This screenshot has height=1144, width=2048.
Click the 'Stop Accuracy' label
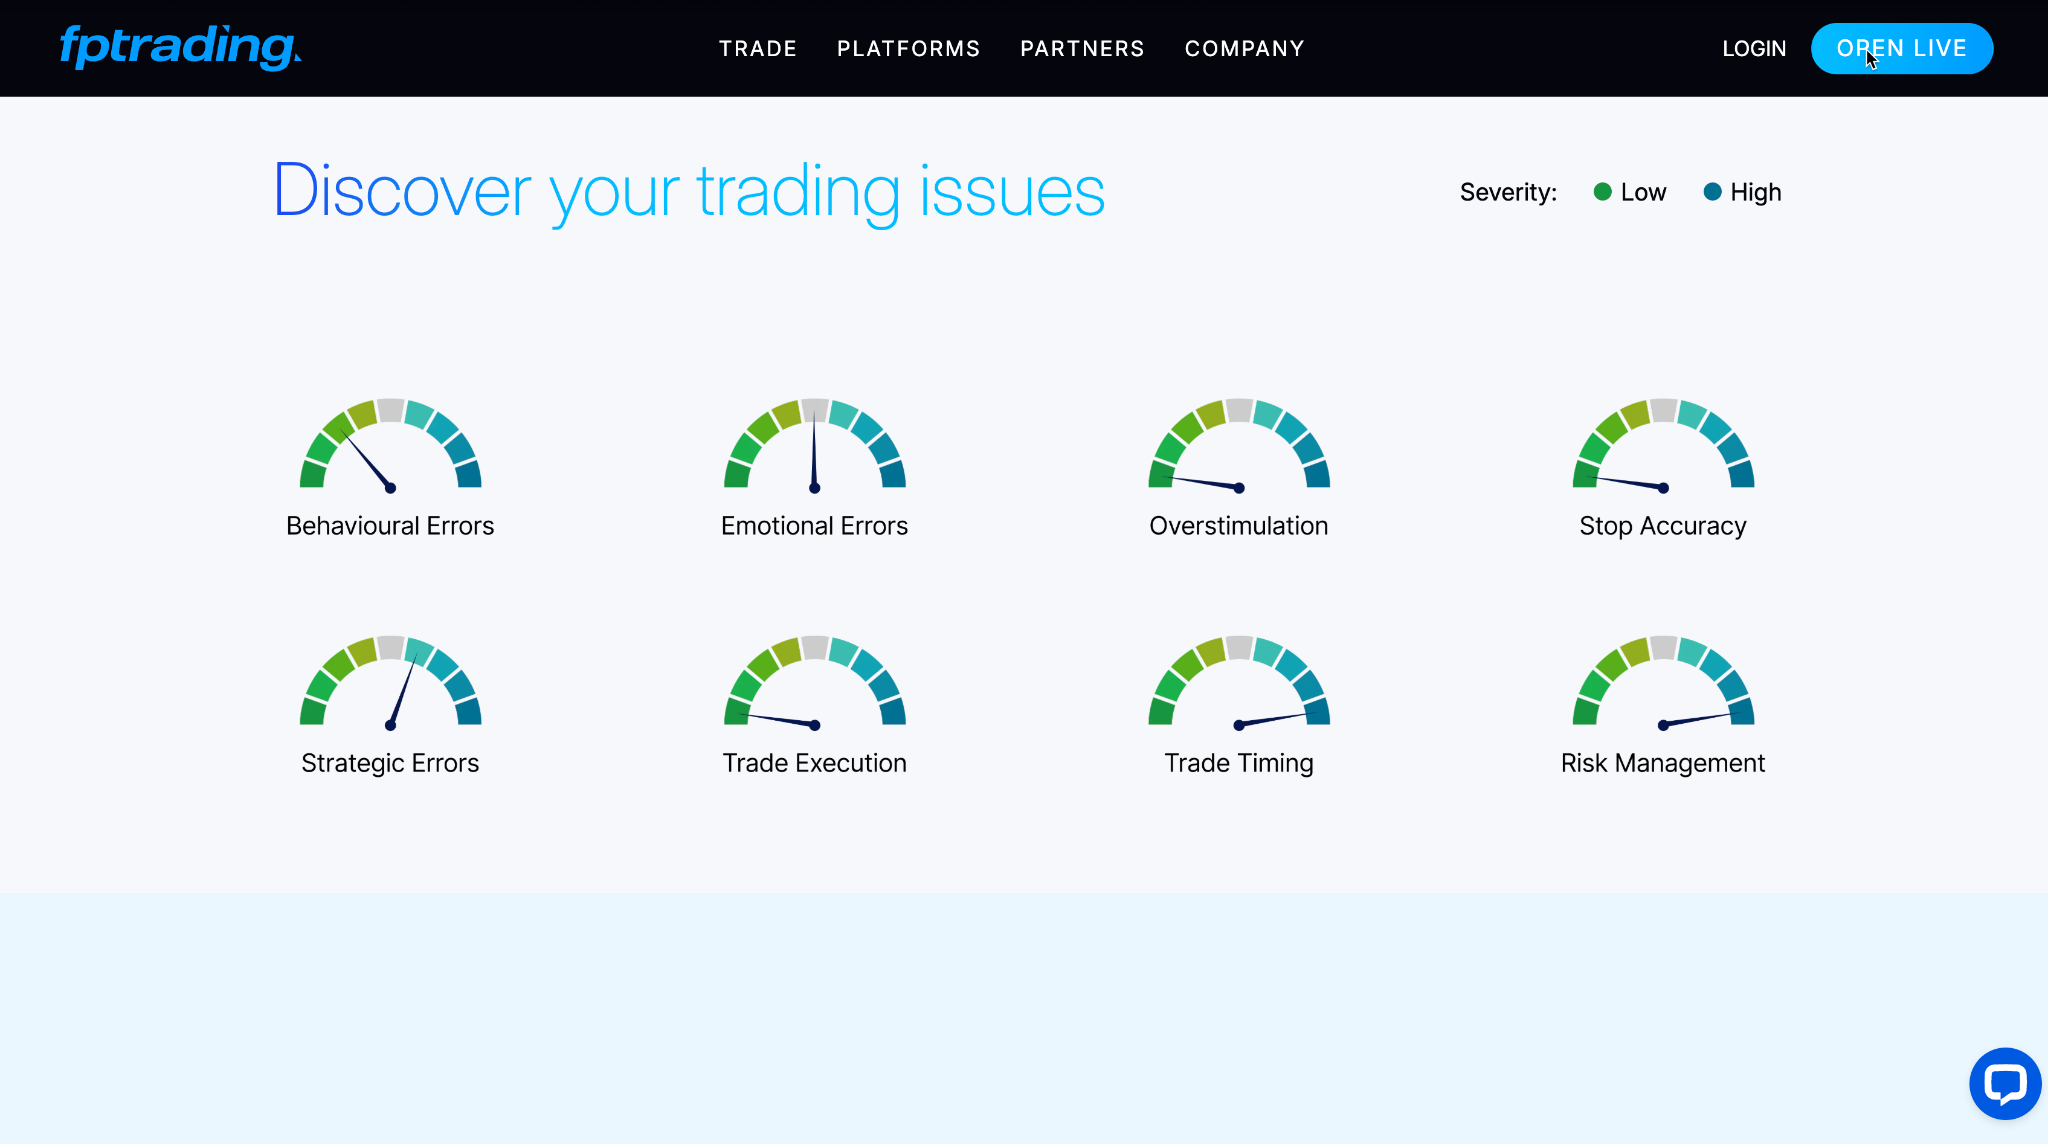[x=1662, y=526]
